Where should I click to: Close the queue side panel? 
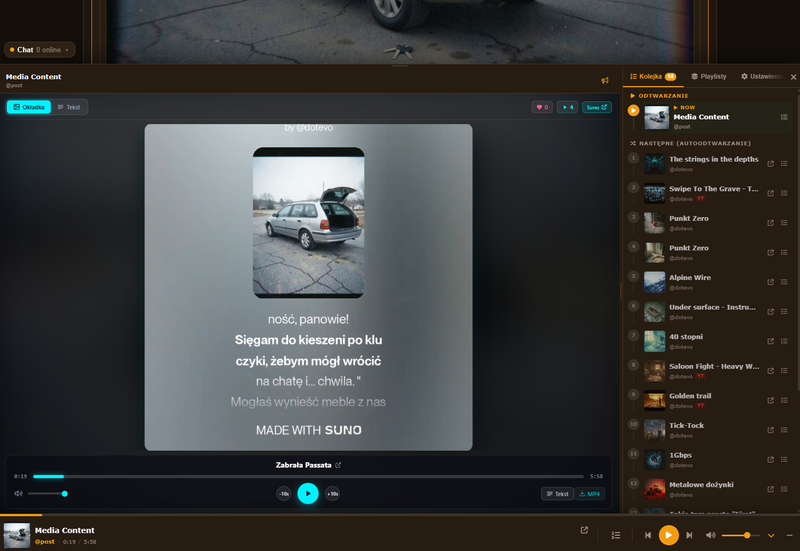793,77
